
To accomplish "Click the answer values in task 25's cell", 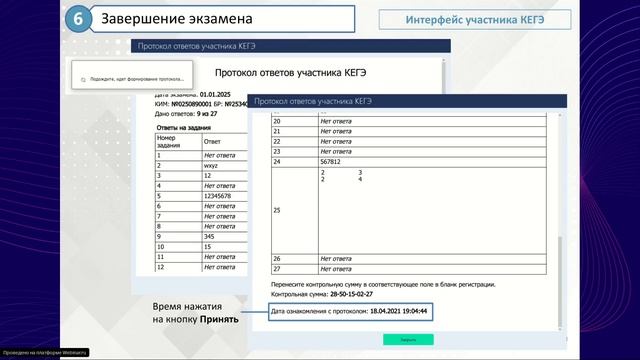I will [x=341, y=176].
